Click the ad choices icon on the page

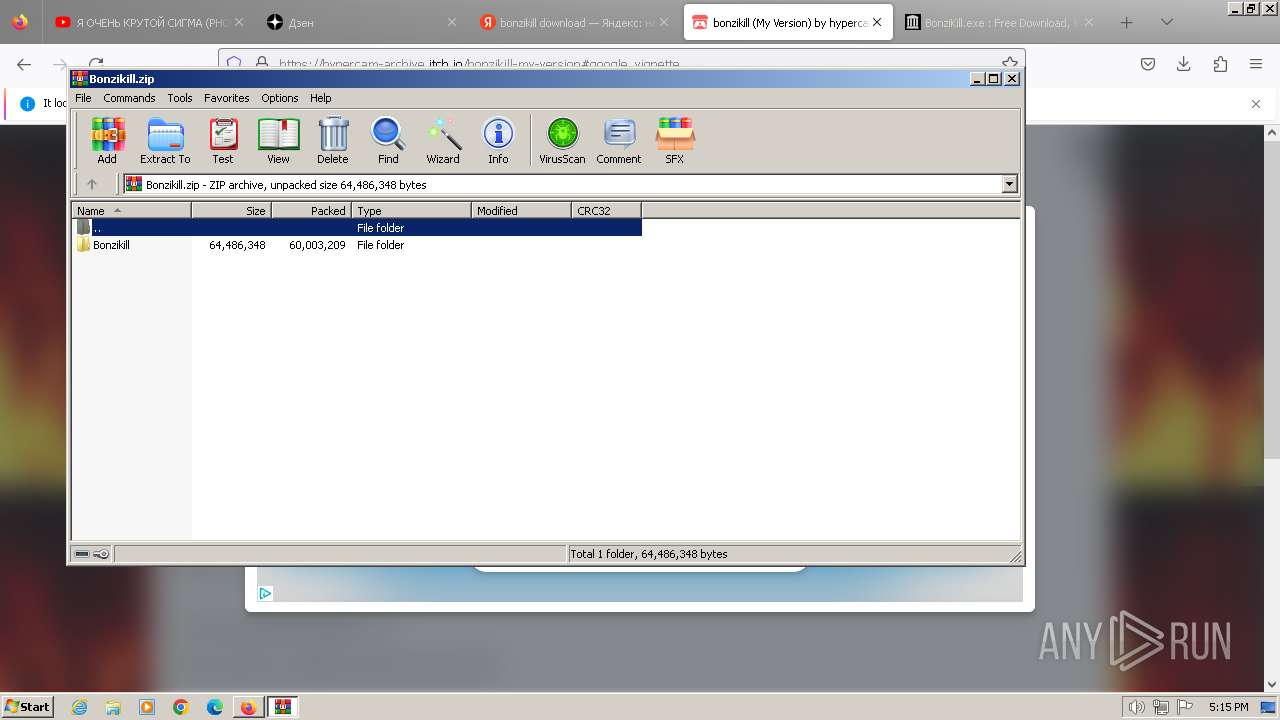265,593
